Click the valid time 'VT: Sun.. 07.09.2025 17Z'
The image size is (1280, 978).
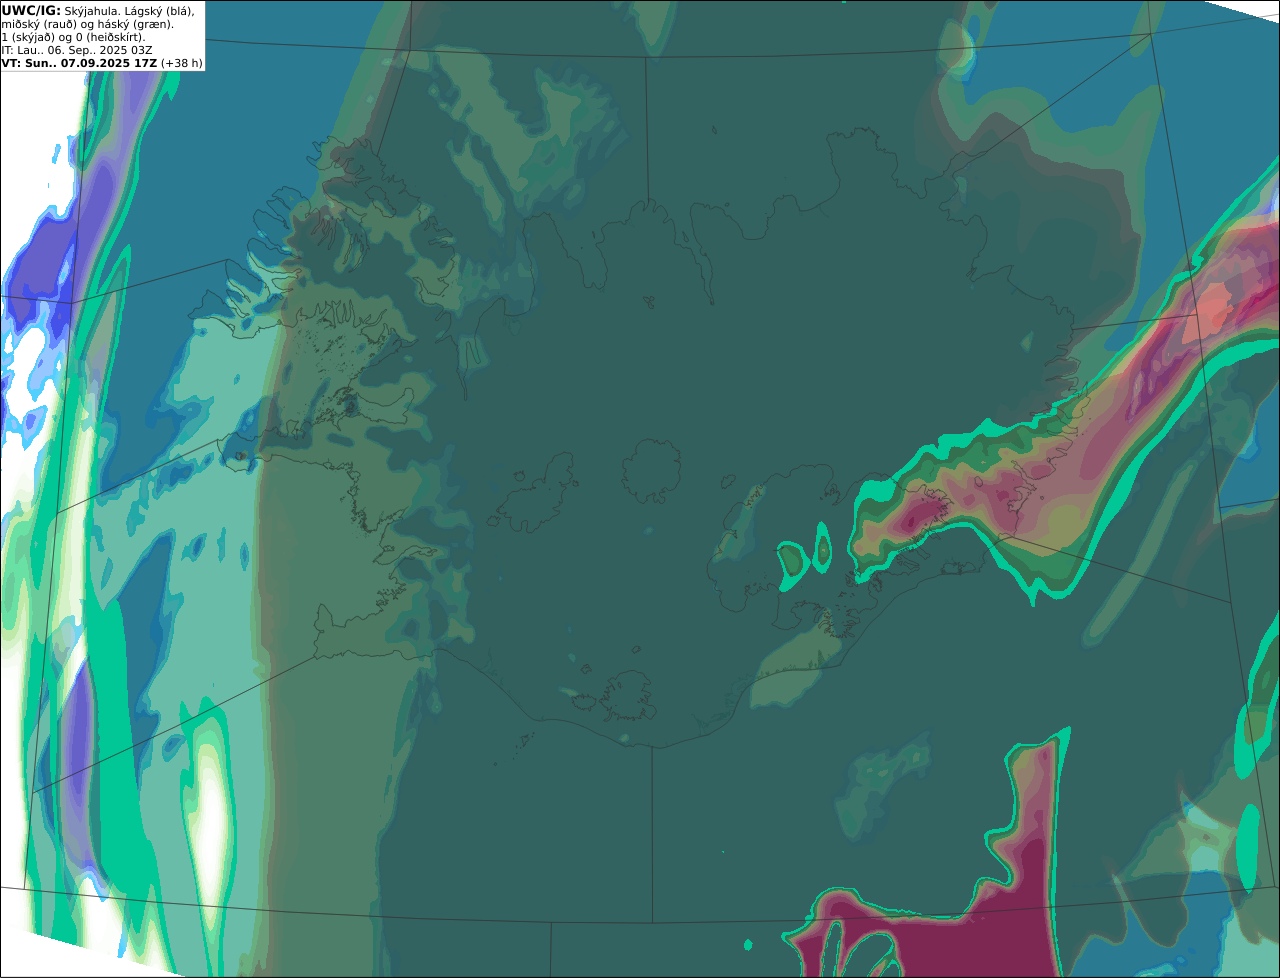[79, 63]
